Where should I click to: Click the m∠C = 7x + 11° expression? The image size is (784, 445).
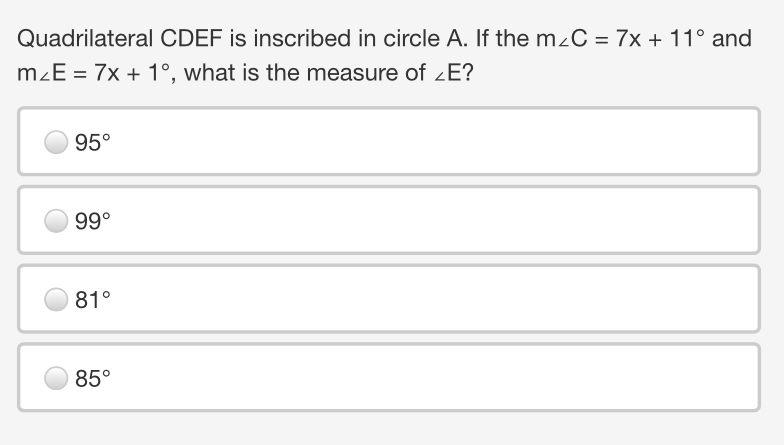(620, 38)
